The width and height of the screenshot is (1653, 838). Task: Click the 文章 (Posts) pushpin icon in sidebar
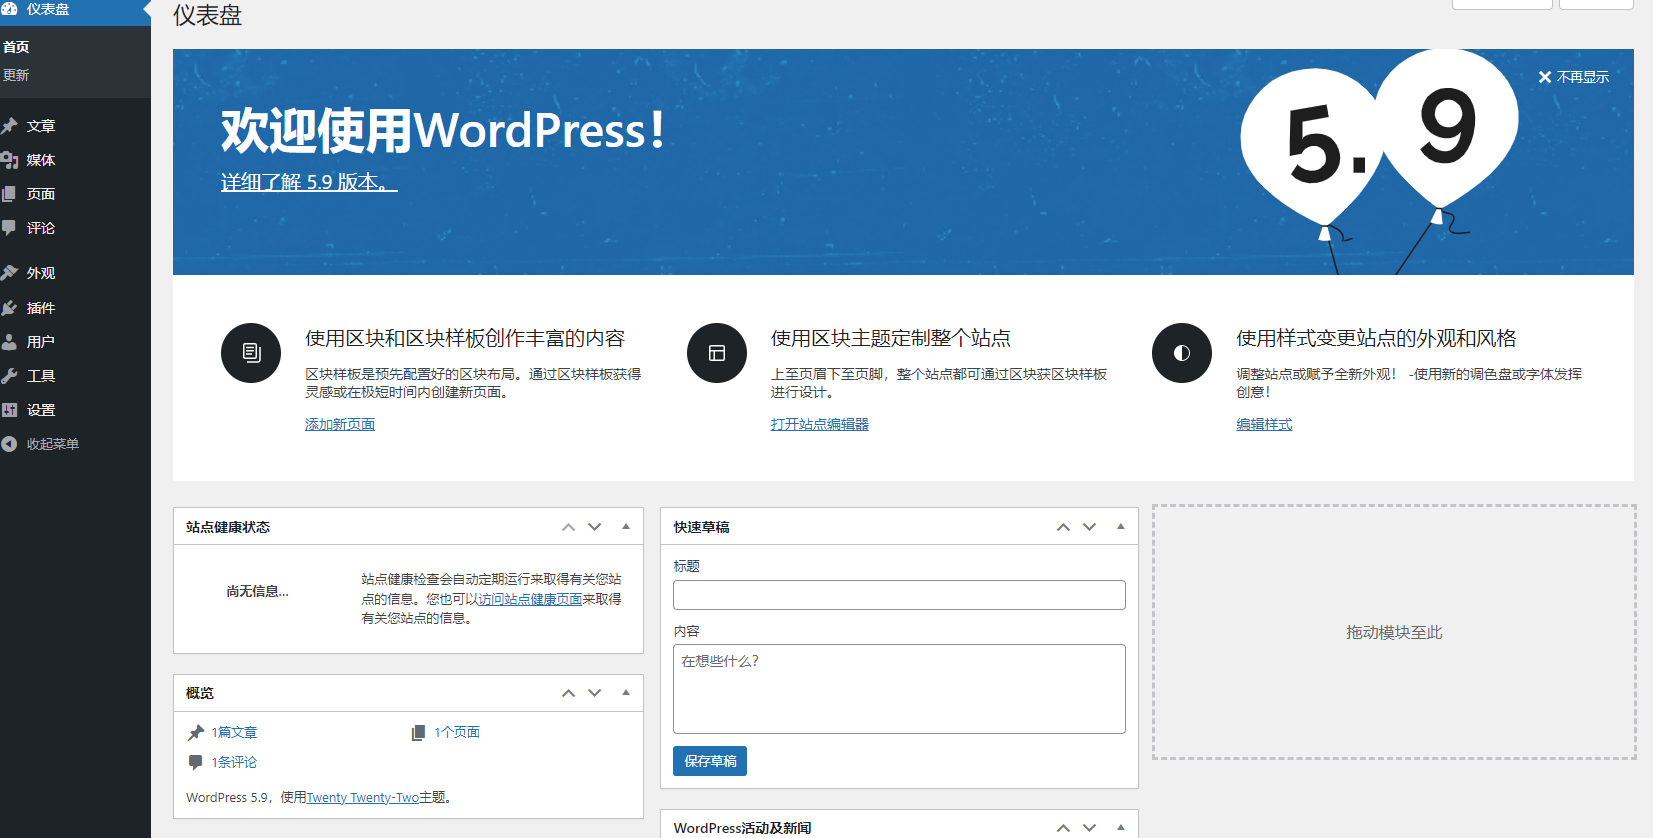[x=10, y=126]
